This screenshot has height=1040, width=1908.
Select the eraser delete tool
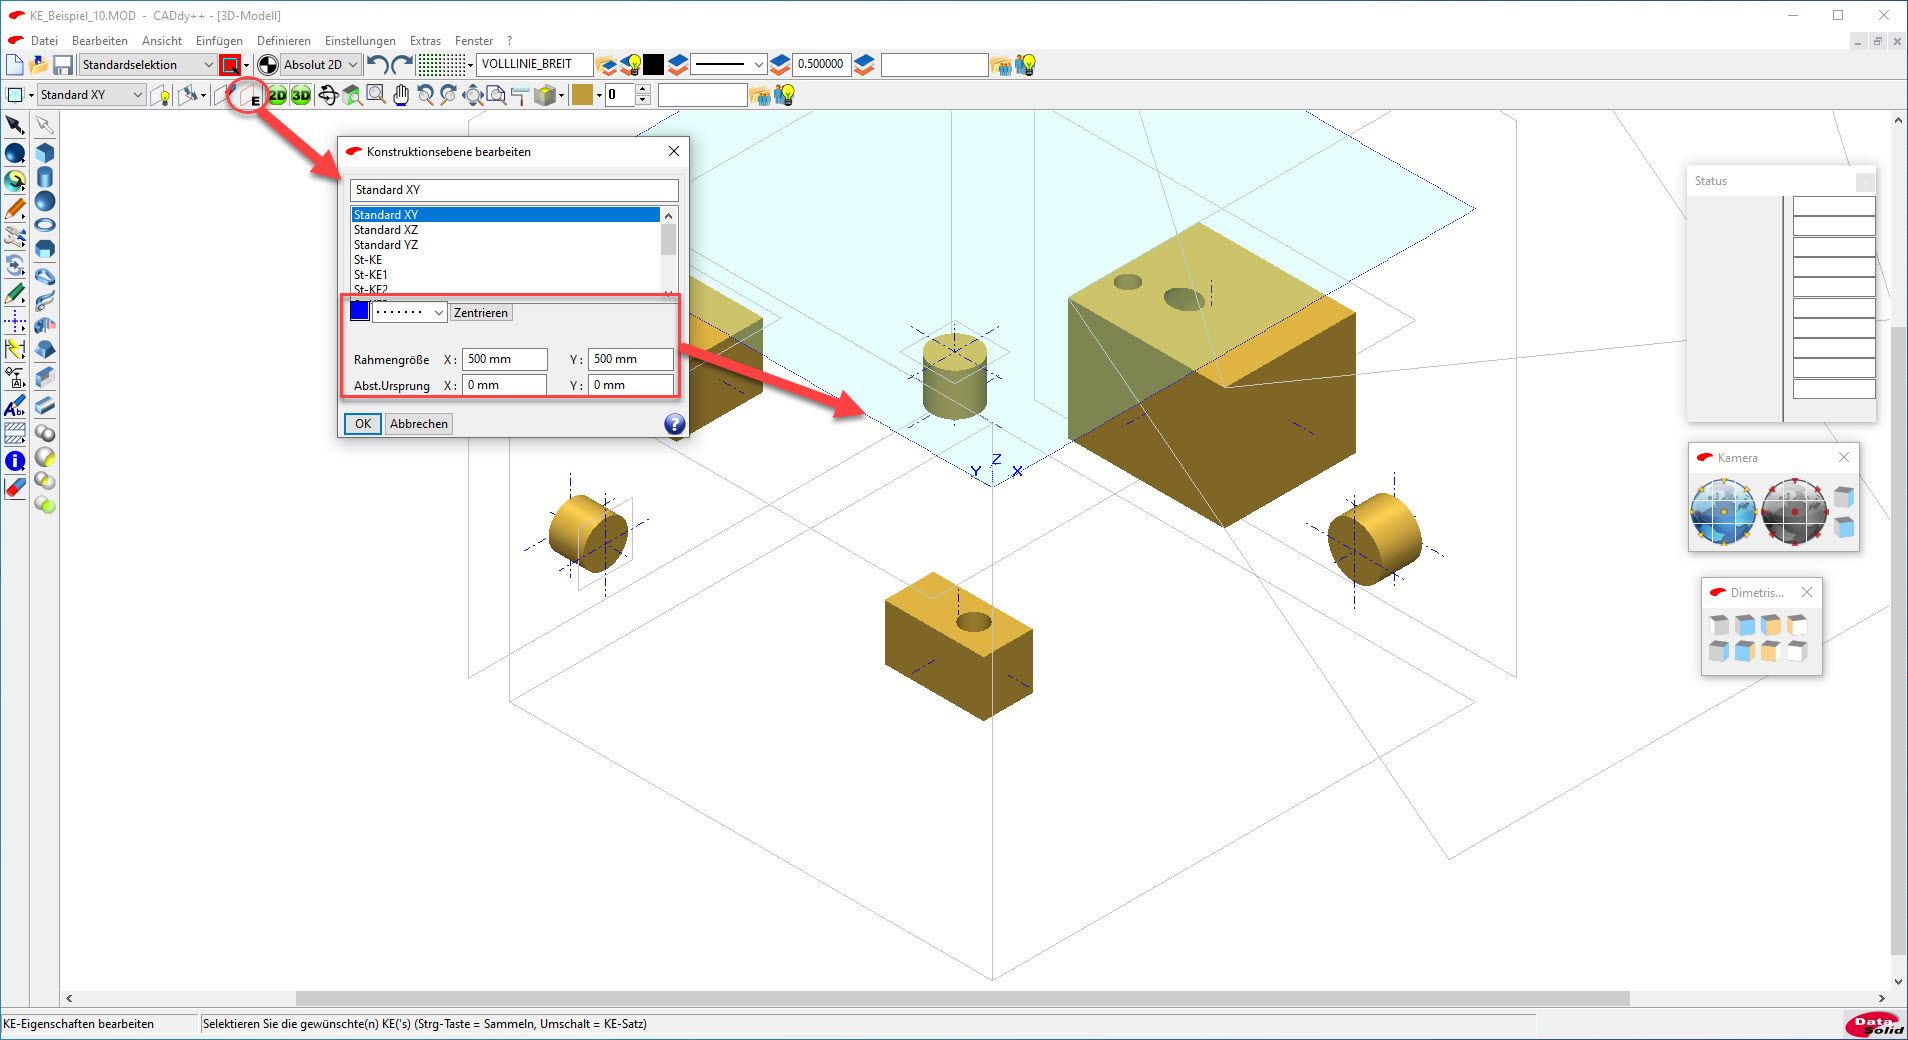coord(15,488)
